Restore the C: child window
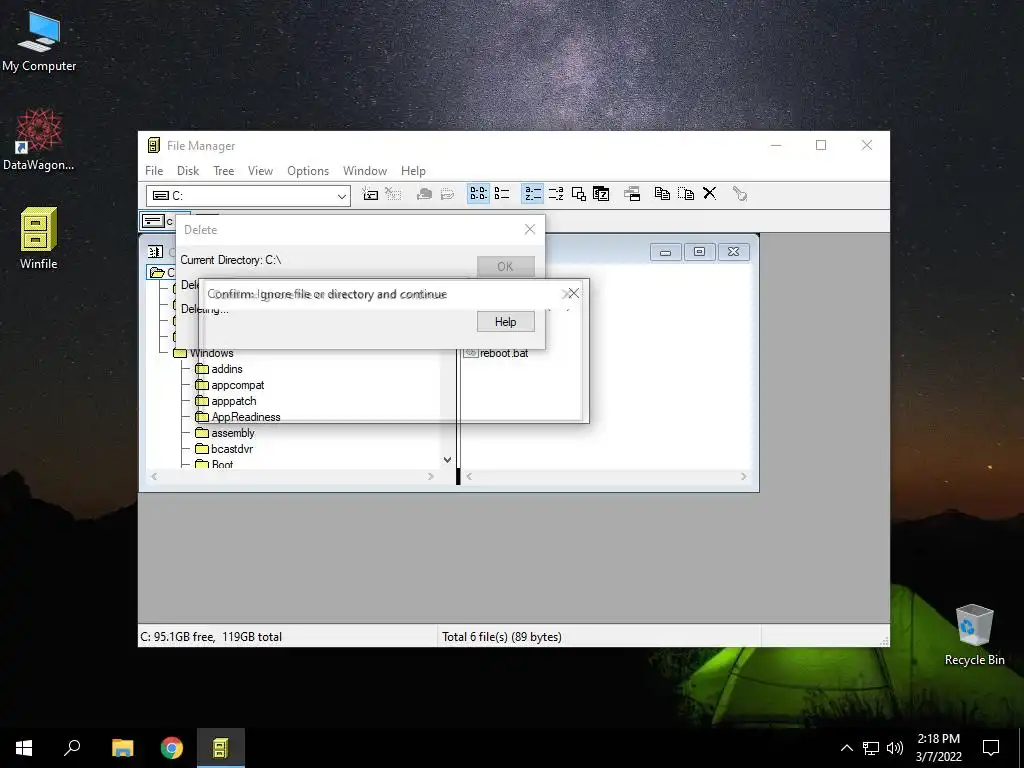This screenshot has height=768, width=1024. click(x=699, y=252)
